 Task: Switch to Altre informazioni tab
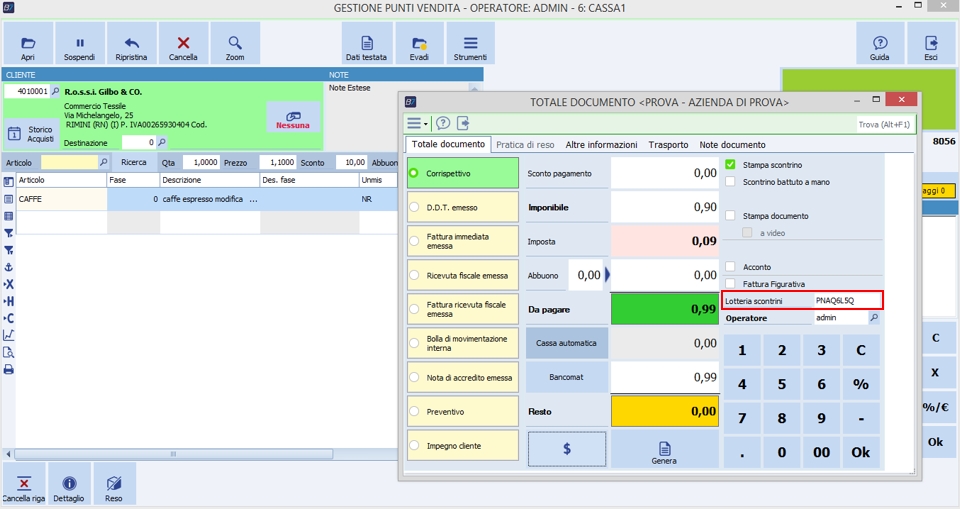click(601, 145)
